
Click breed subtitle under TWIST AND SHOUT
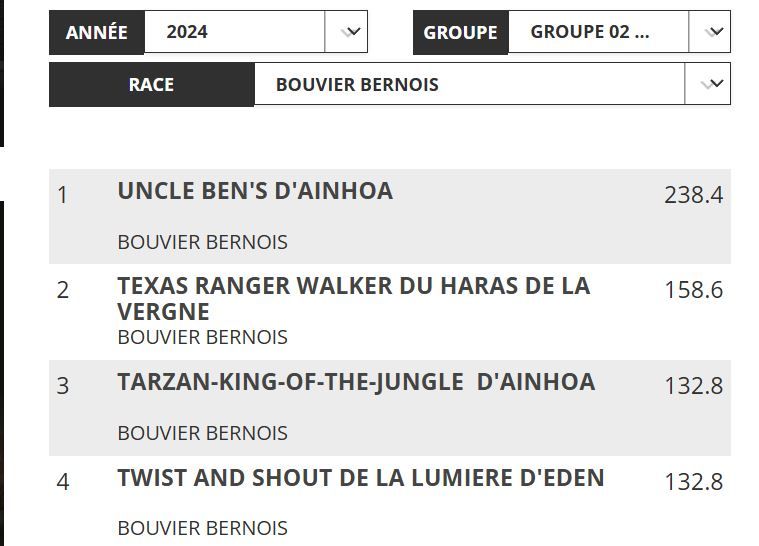click(202, 528)
